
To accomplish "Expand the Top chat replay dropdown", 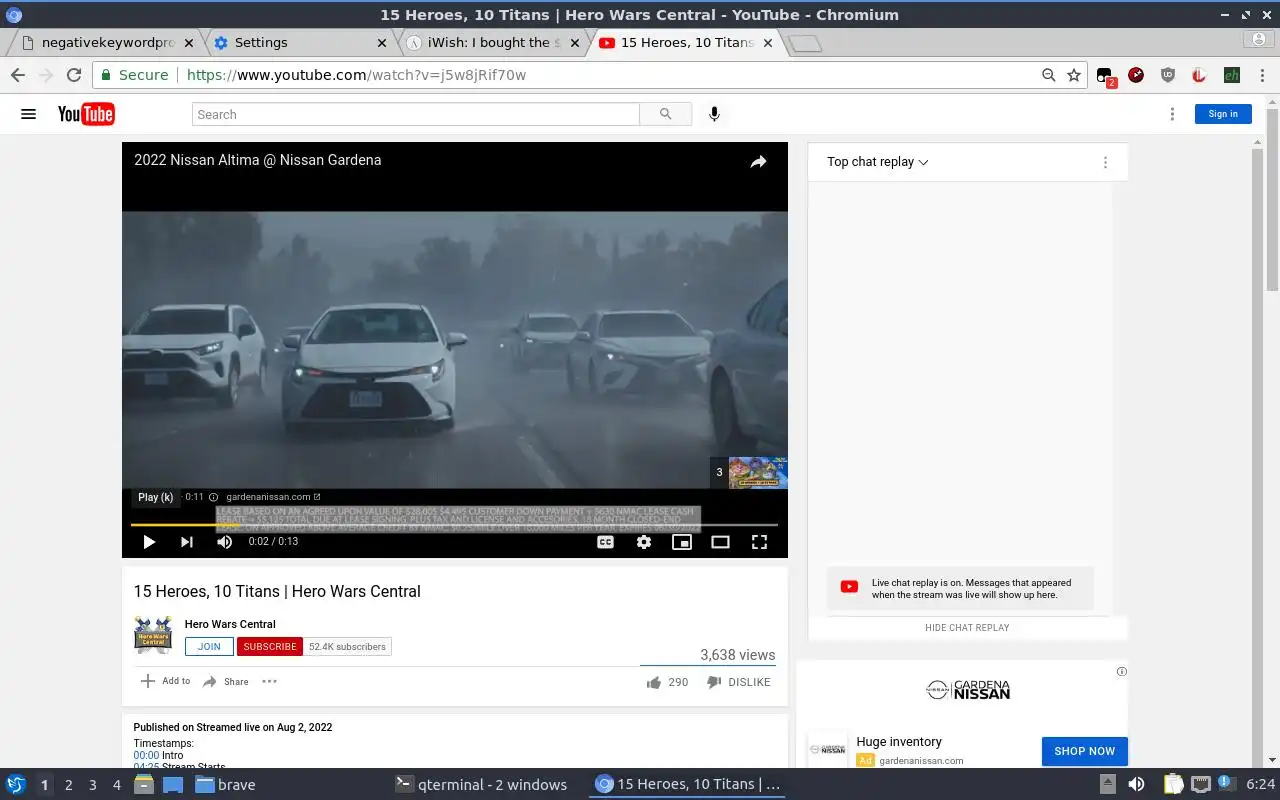I will point(877,162).
